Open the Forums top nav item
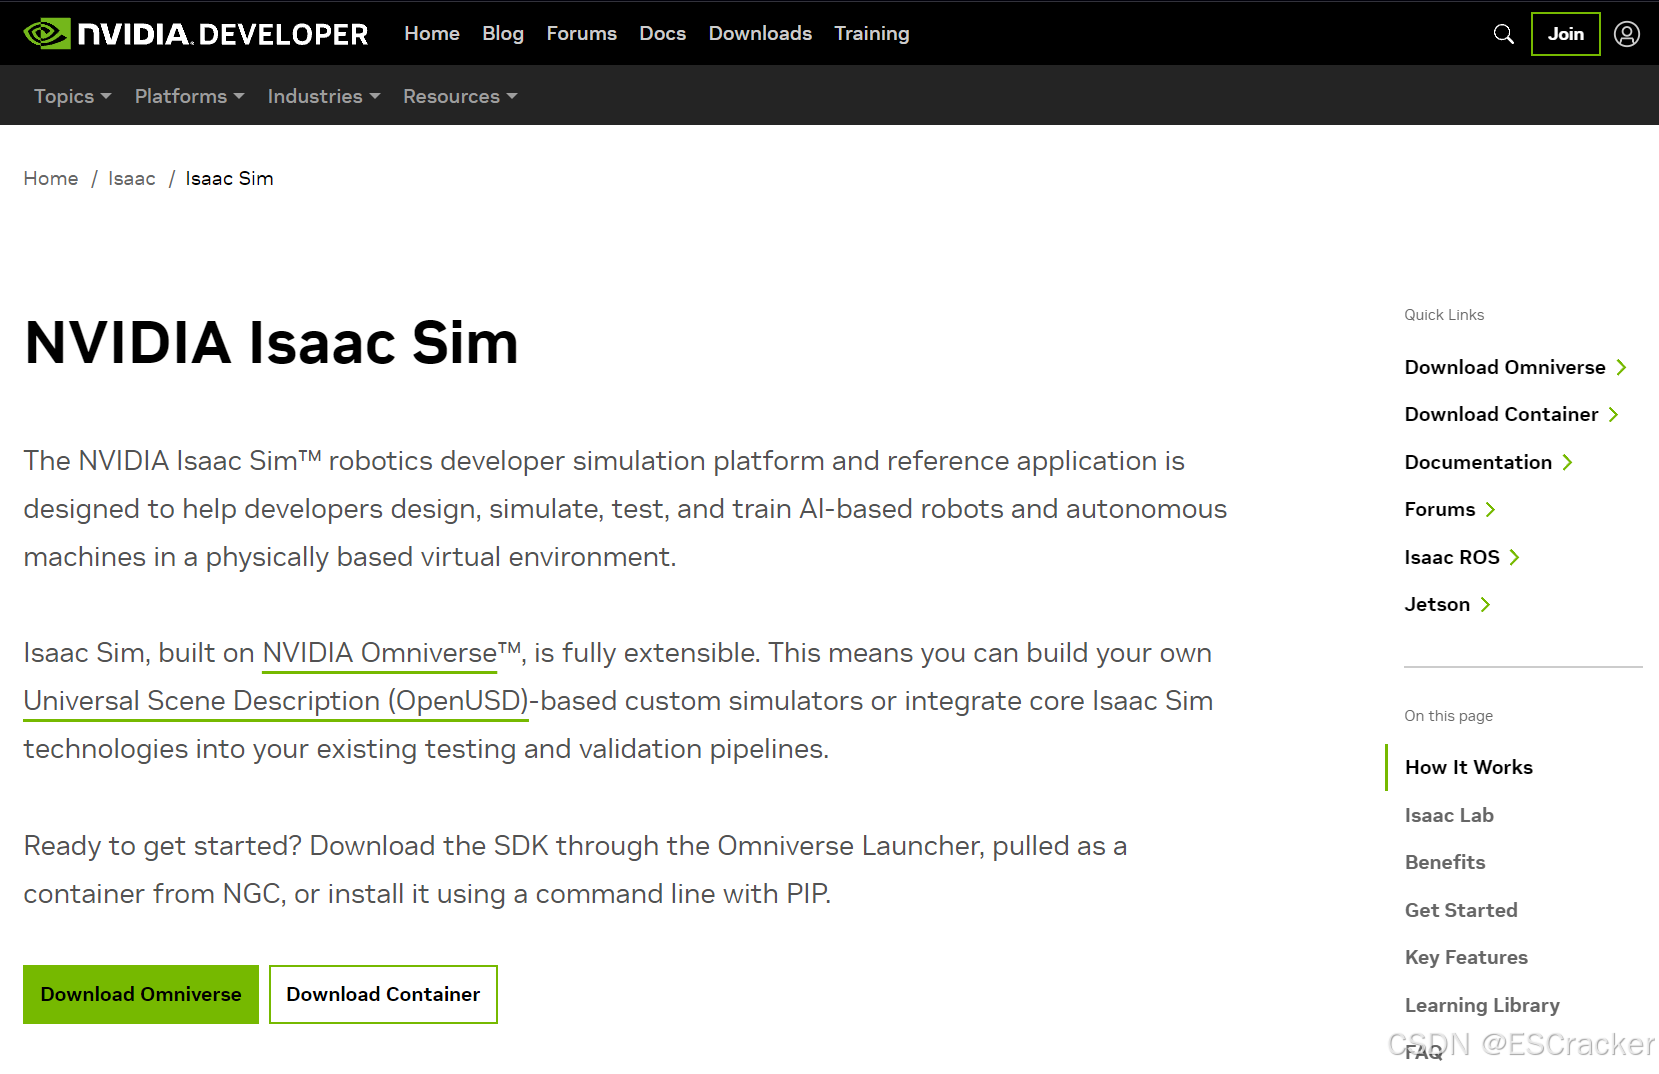The image size is (1659, 1074). 581,33
